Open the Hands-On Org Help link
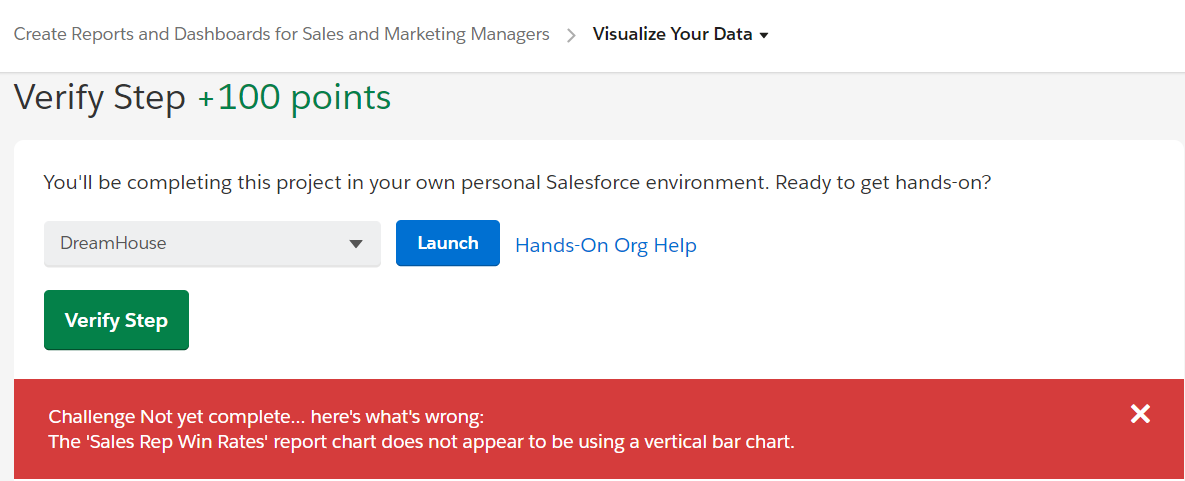The width and height of the screenshot is (1185, 481). [x=605, y=245]
